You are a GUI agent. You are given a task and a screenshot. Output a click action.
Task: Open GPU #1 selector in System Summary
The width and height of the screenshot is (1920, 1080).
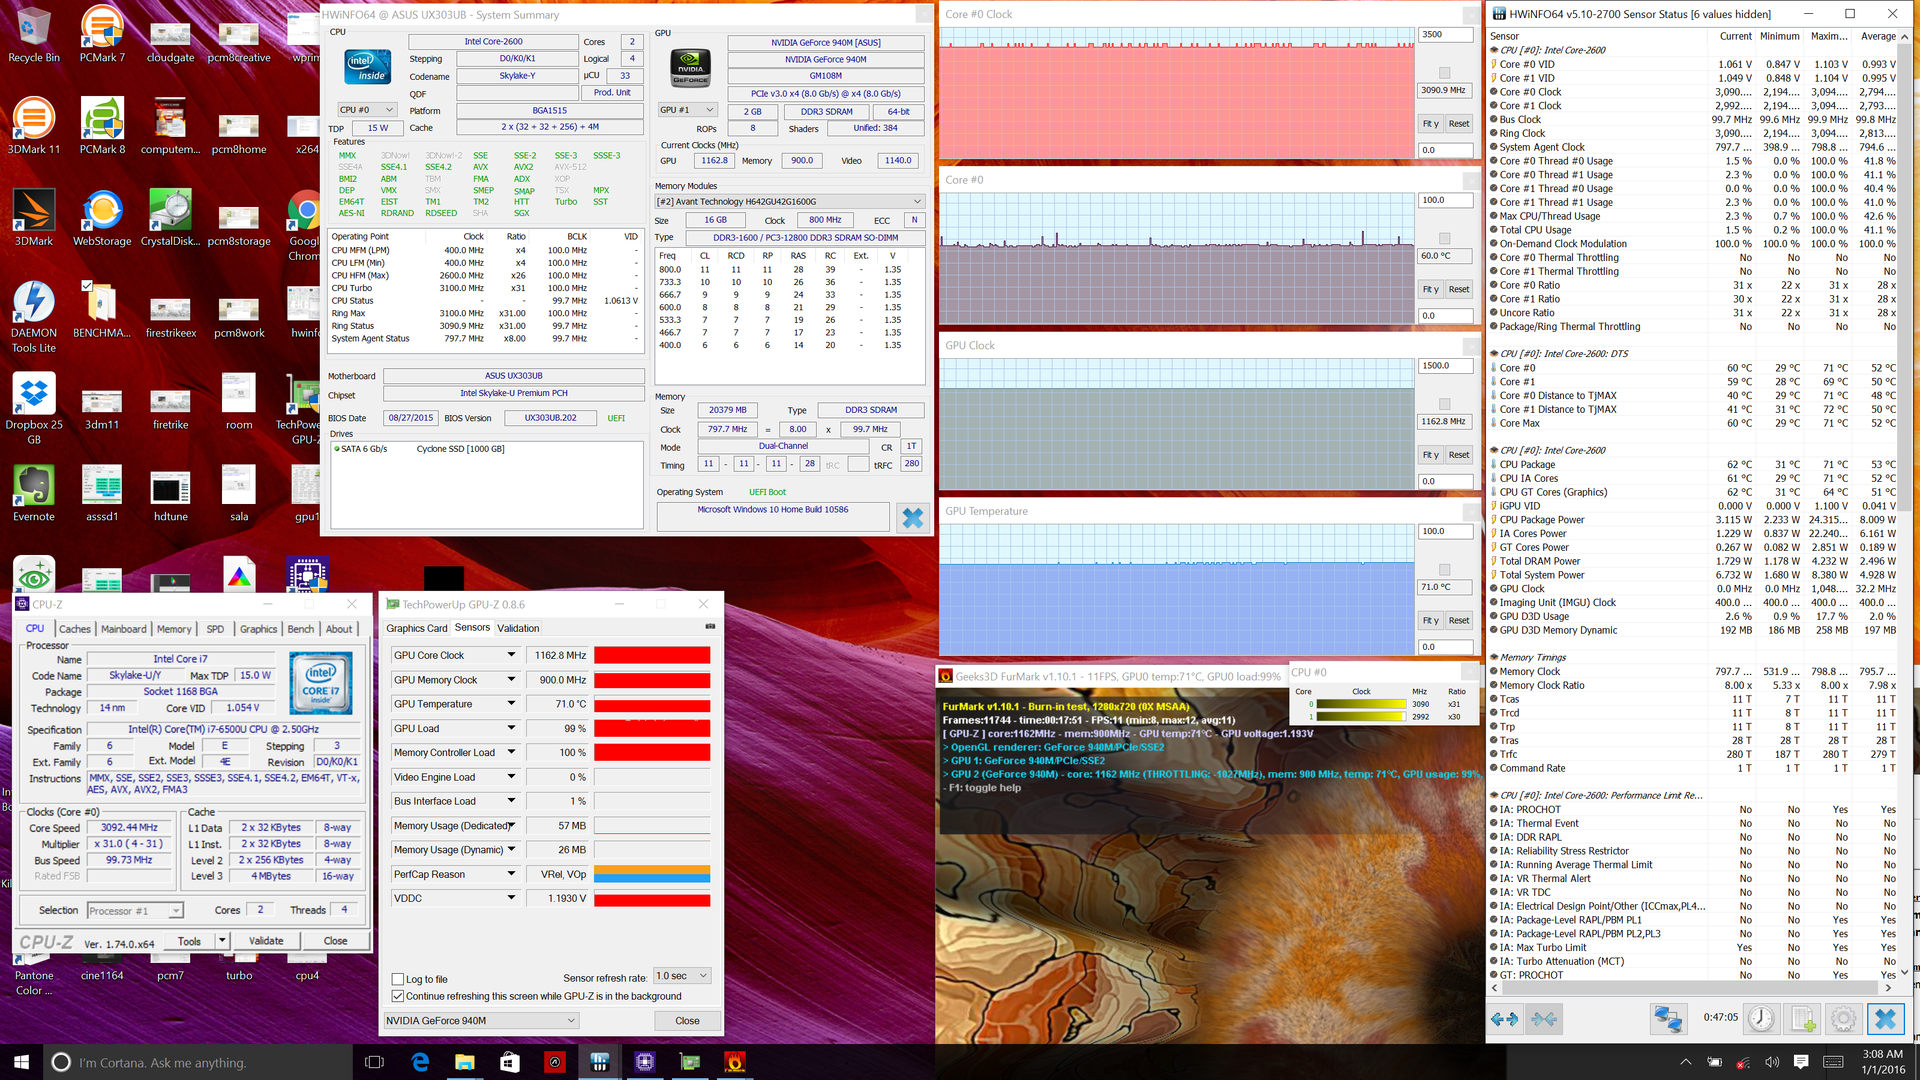687,110
